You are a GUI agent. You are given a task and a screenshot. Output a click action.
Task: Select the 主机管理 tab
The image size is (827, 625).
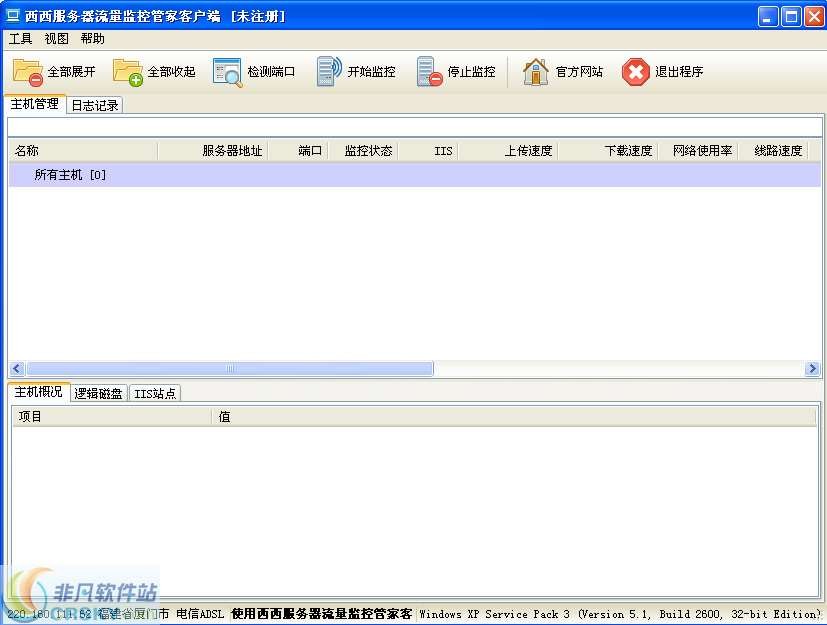(x=35, y=103)
